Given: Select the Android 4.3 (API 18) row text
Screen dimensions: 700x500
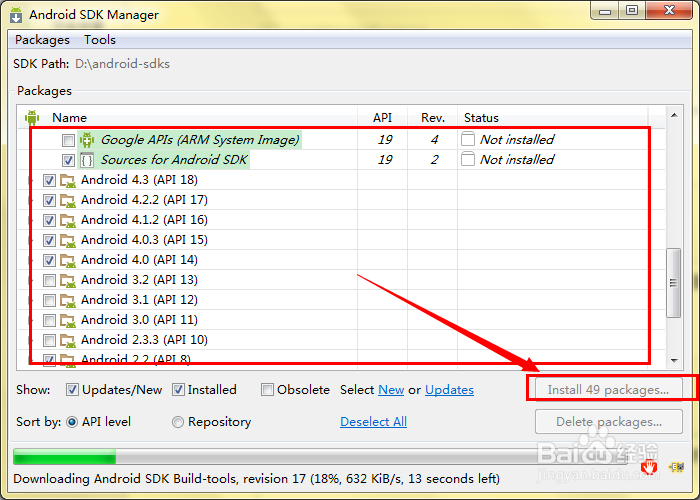Looking at the screenshot, I should coord(139,180).
